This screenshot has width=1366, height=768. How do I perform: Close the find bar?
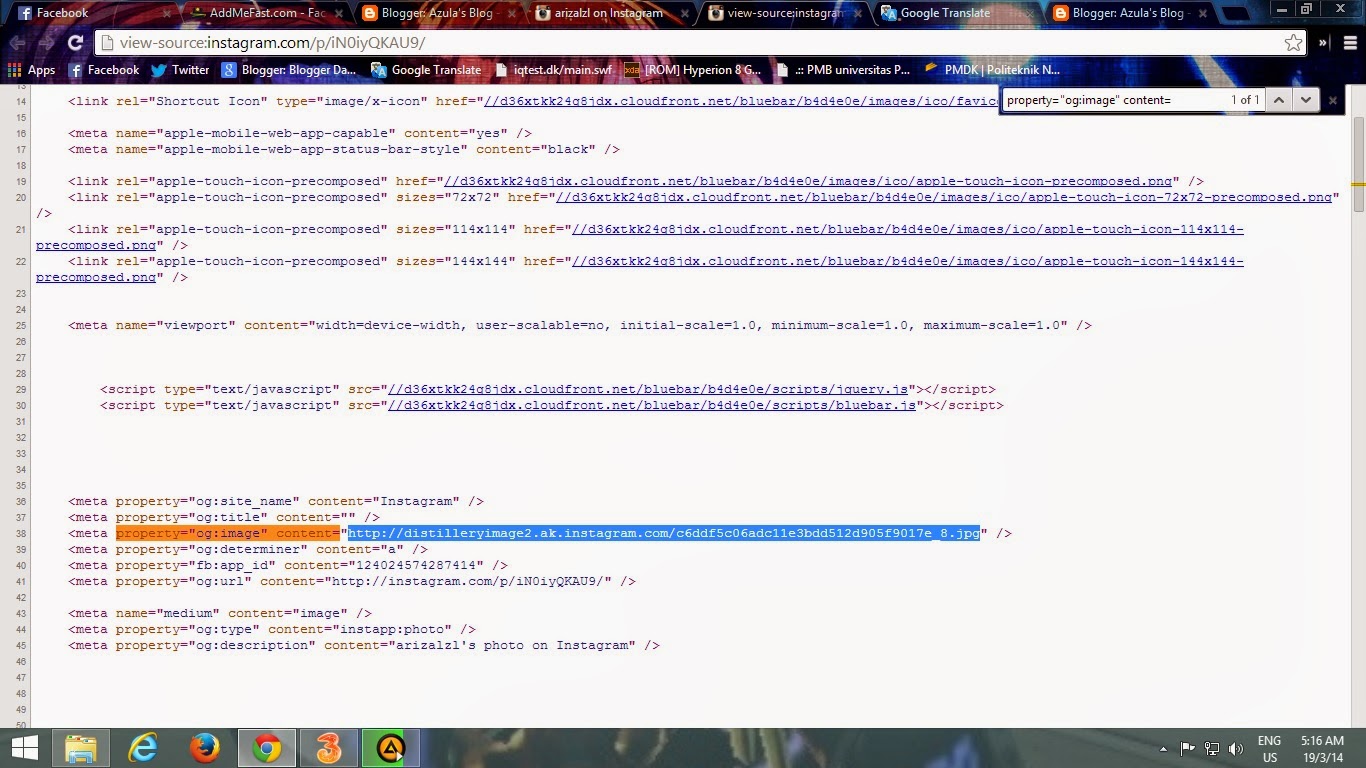coord(1332,100)
